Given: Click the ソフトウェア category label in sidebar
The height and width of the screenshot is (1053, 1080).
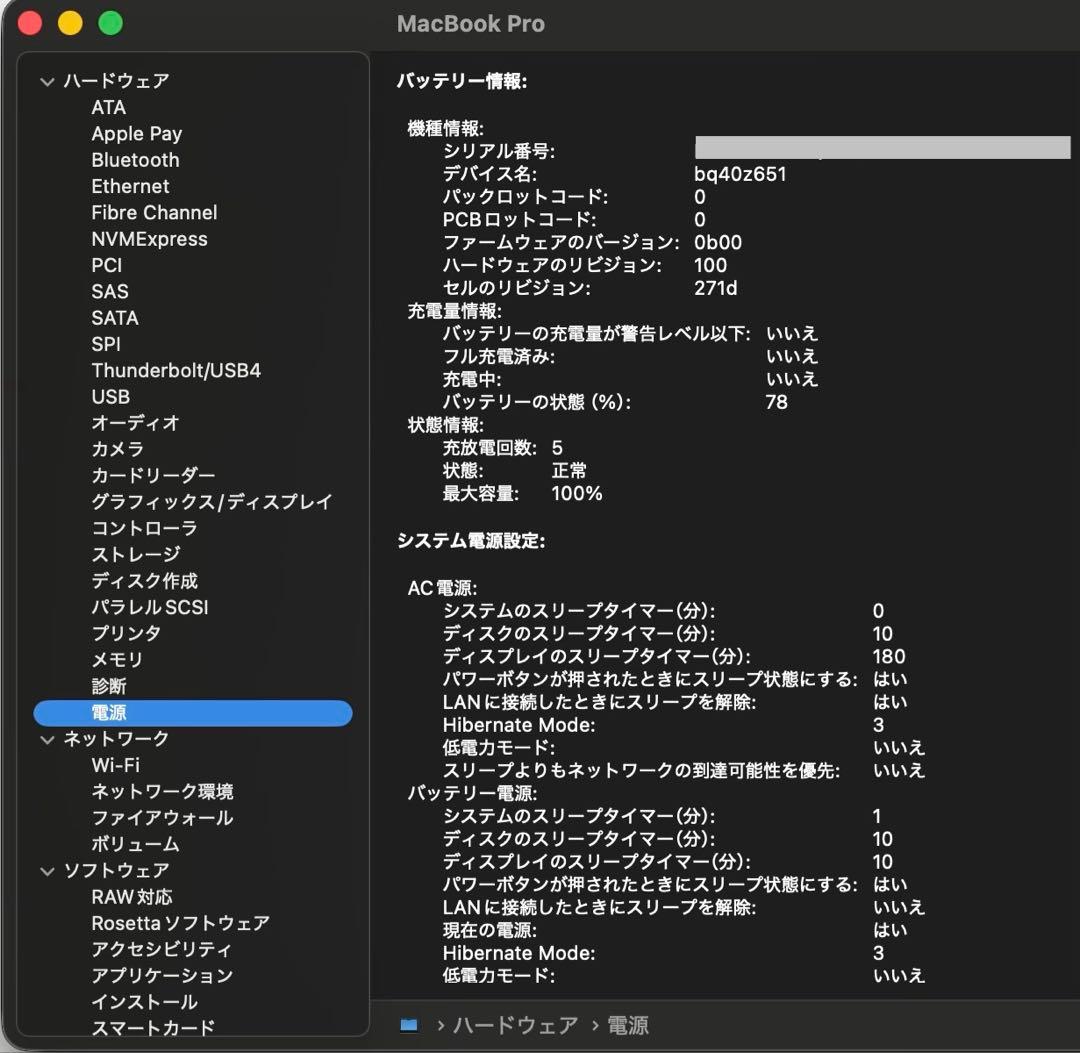Looking at the screenshot, I should 116,870.
